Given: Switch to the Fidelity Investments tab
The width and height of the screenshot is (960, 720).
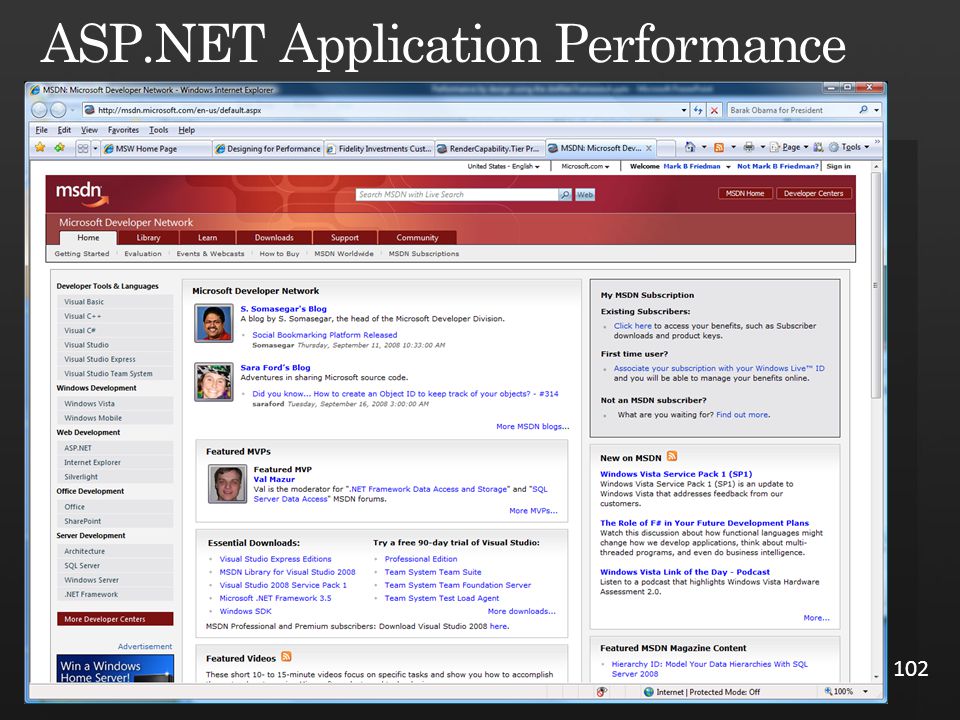Looking at the screenshot, I should [x=379, y=148].
